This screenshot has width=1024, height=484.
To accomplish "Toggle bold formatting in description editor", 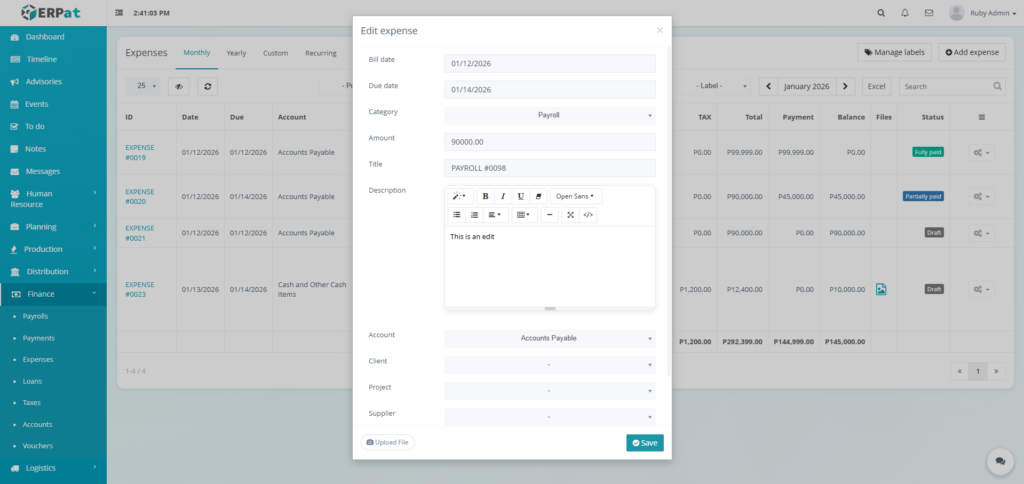I will click(x=485, y=196).
